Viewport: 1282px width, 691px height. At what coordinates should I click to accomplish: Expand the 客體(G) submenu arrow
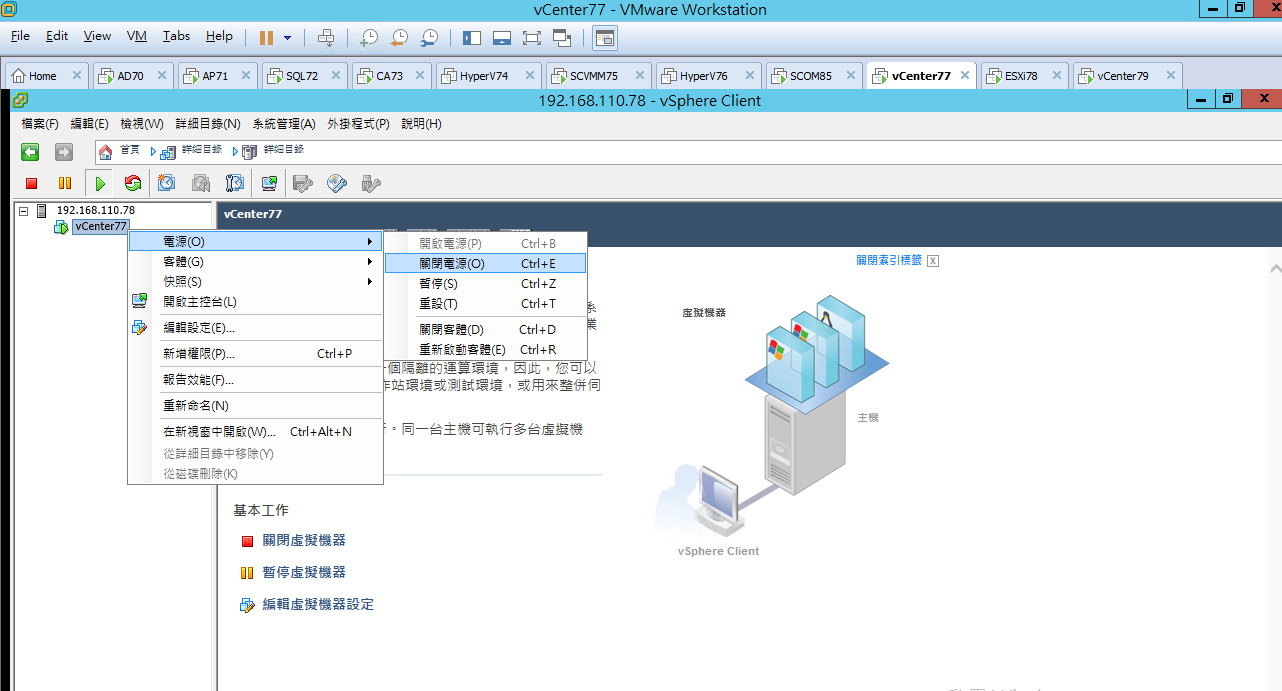370,262
